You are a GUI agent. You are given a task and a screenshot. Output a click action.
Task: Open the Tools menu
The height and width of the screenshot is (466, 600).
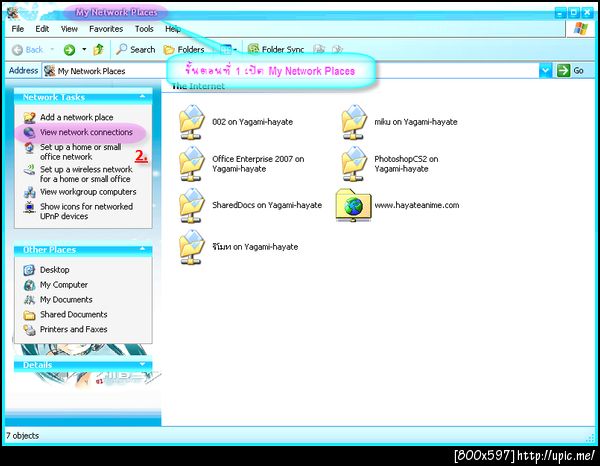click(144, 29)
